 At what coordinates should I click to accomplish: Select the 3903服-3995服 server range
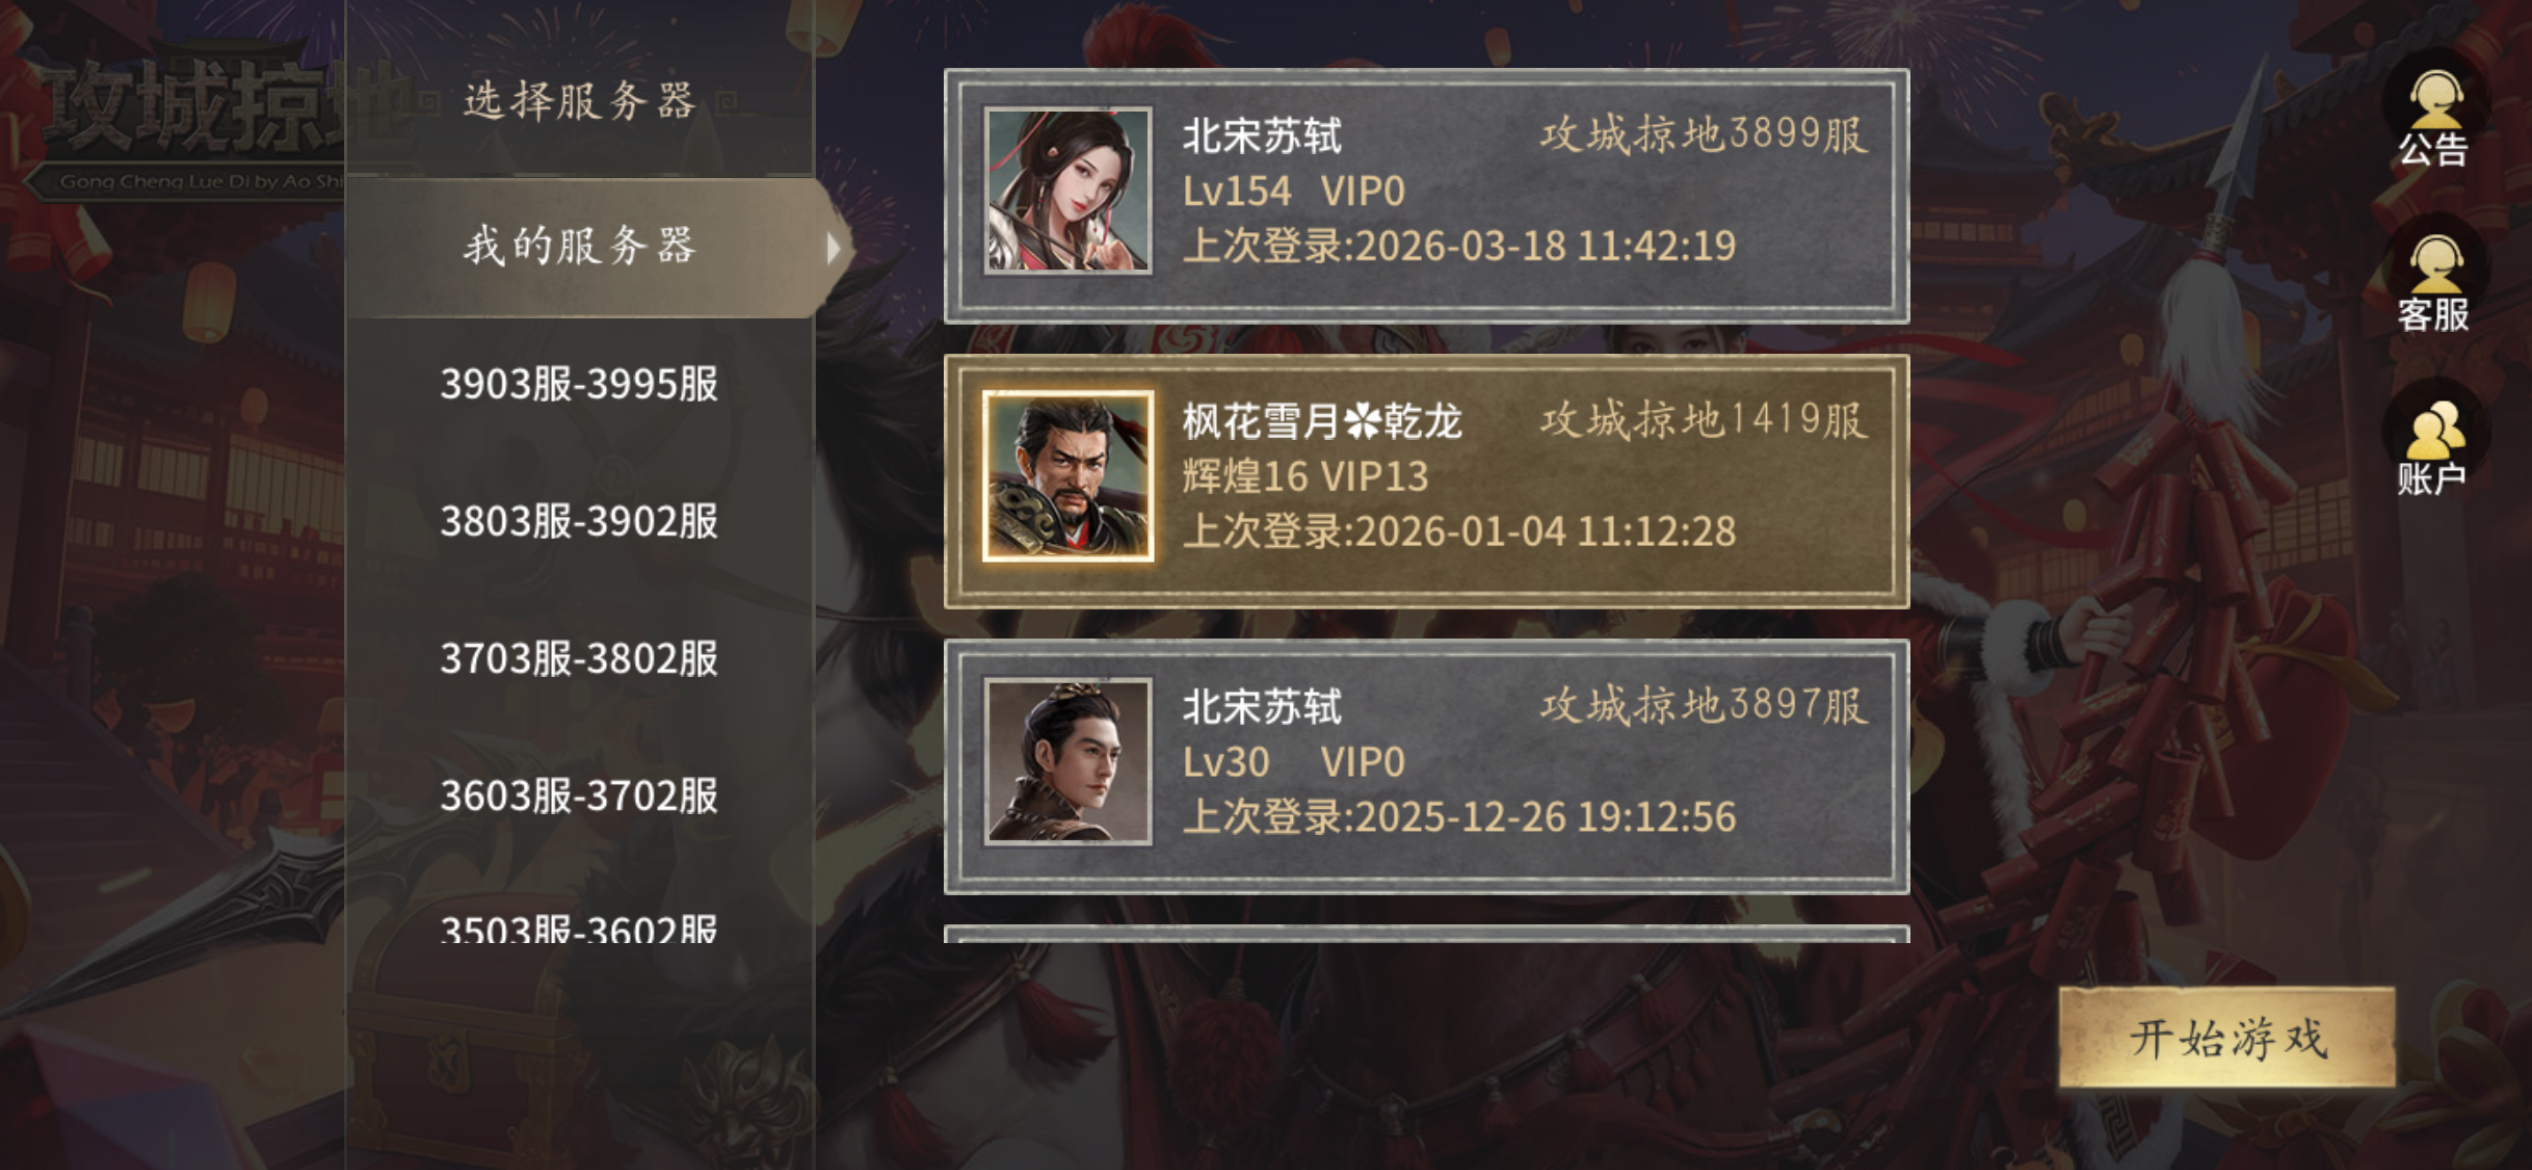point(580,384)
